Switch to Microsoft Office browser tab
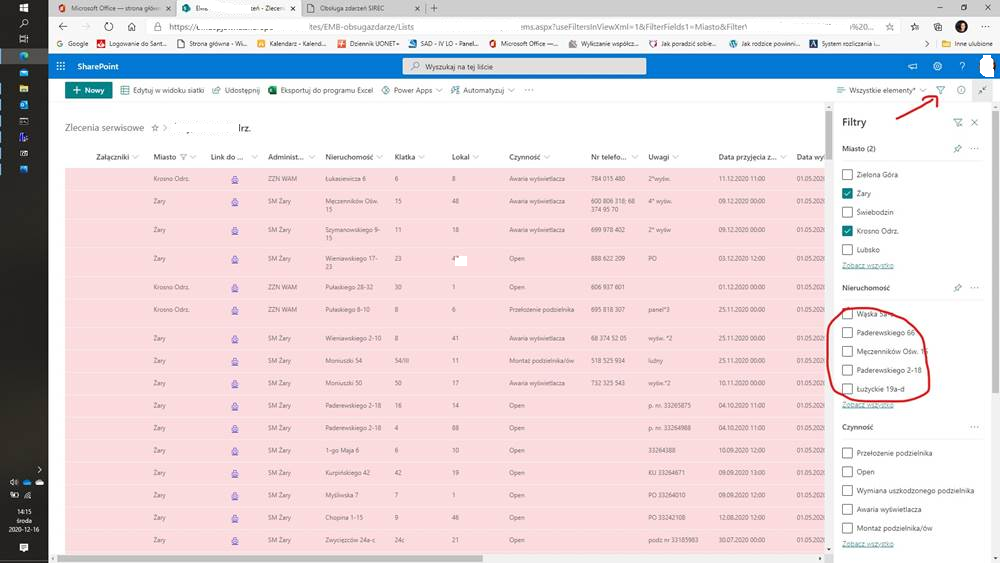Image resolution: width=1000 pixels, height=563 pixels. pos(115,8)
